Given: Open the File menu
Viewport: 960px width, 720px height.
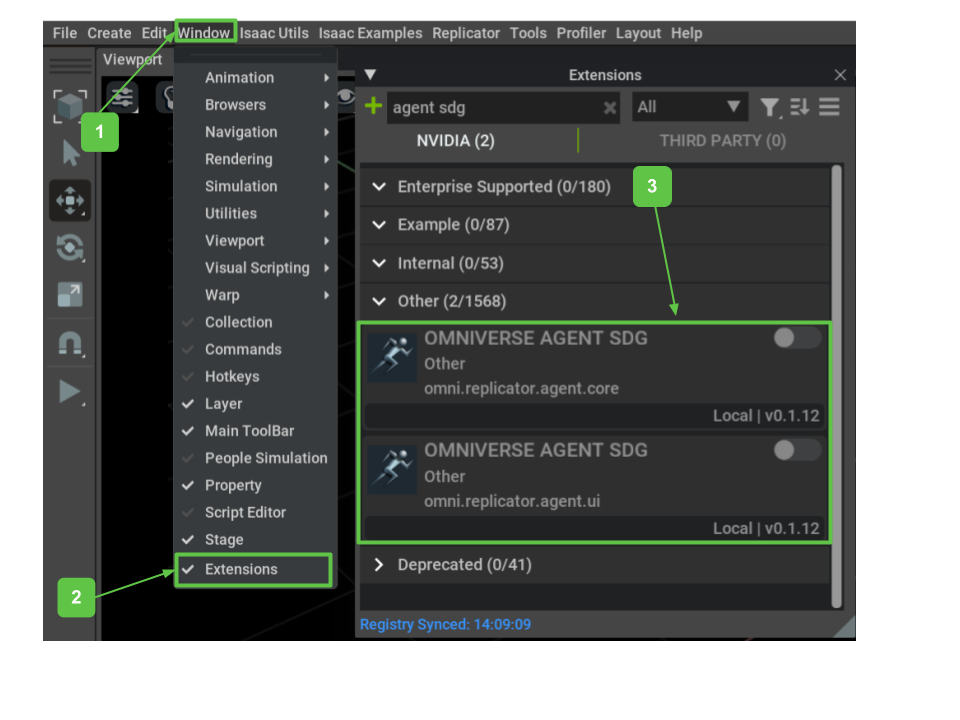Looking at the screenshot, I should (65, 33).
